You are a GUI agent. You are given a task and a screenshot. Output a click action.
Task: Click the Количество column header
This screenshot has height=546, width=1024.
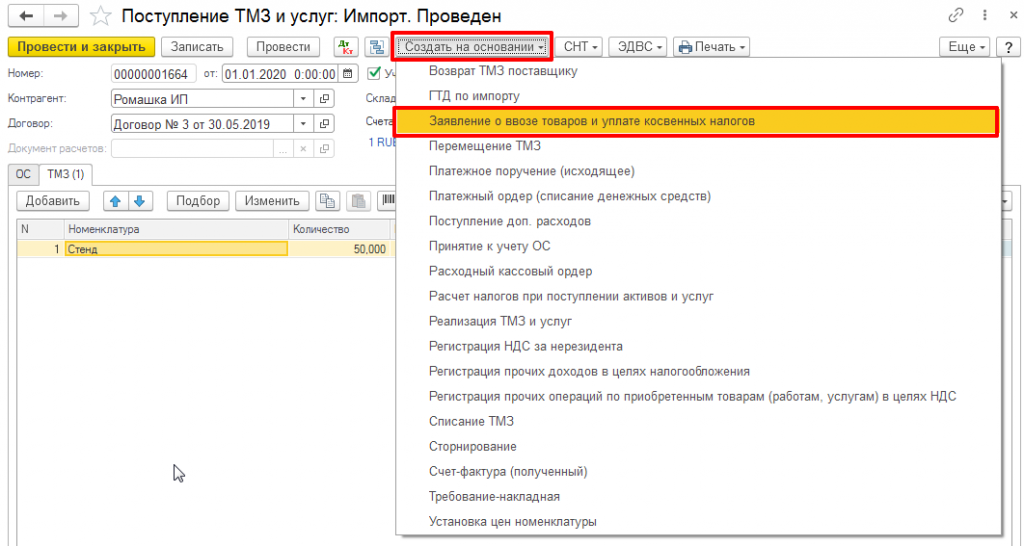[x=340, y=229]
